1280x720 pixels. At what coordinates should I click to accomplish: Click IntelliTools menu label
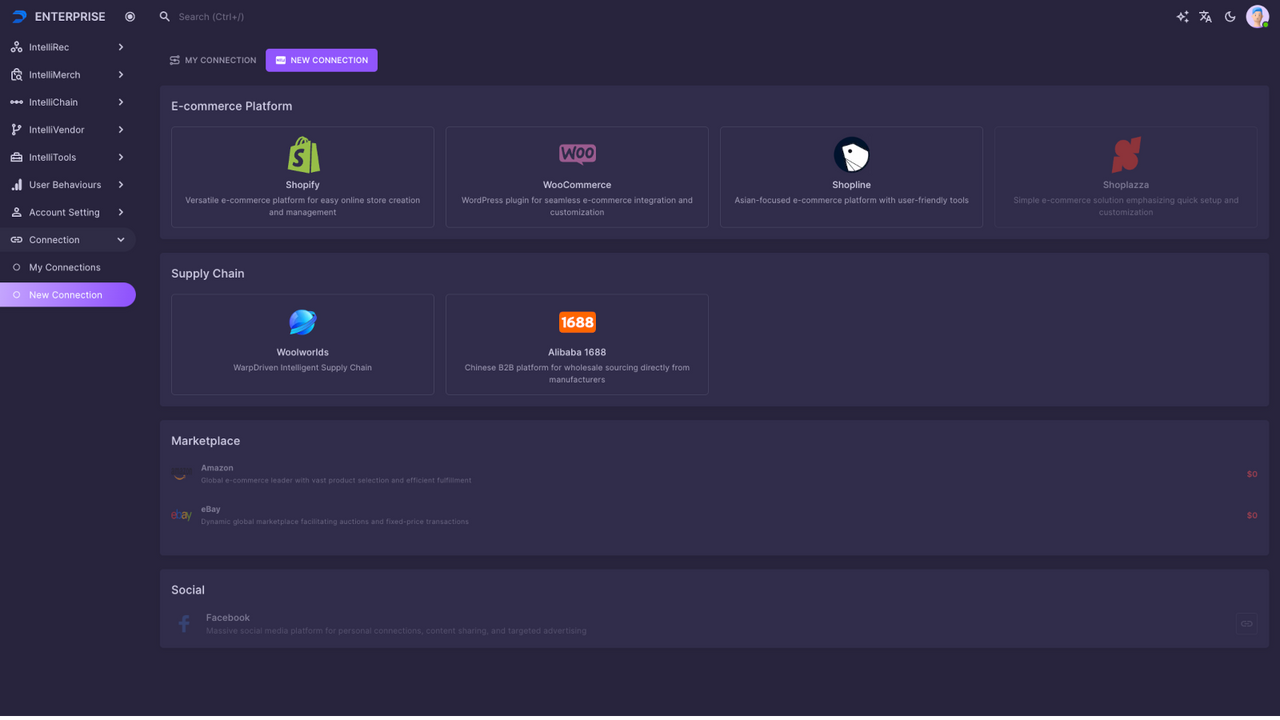point(53,157)
